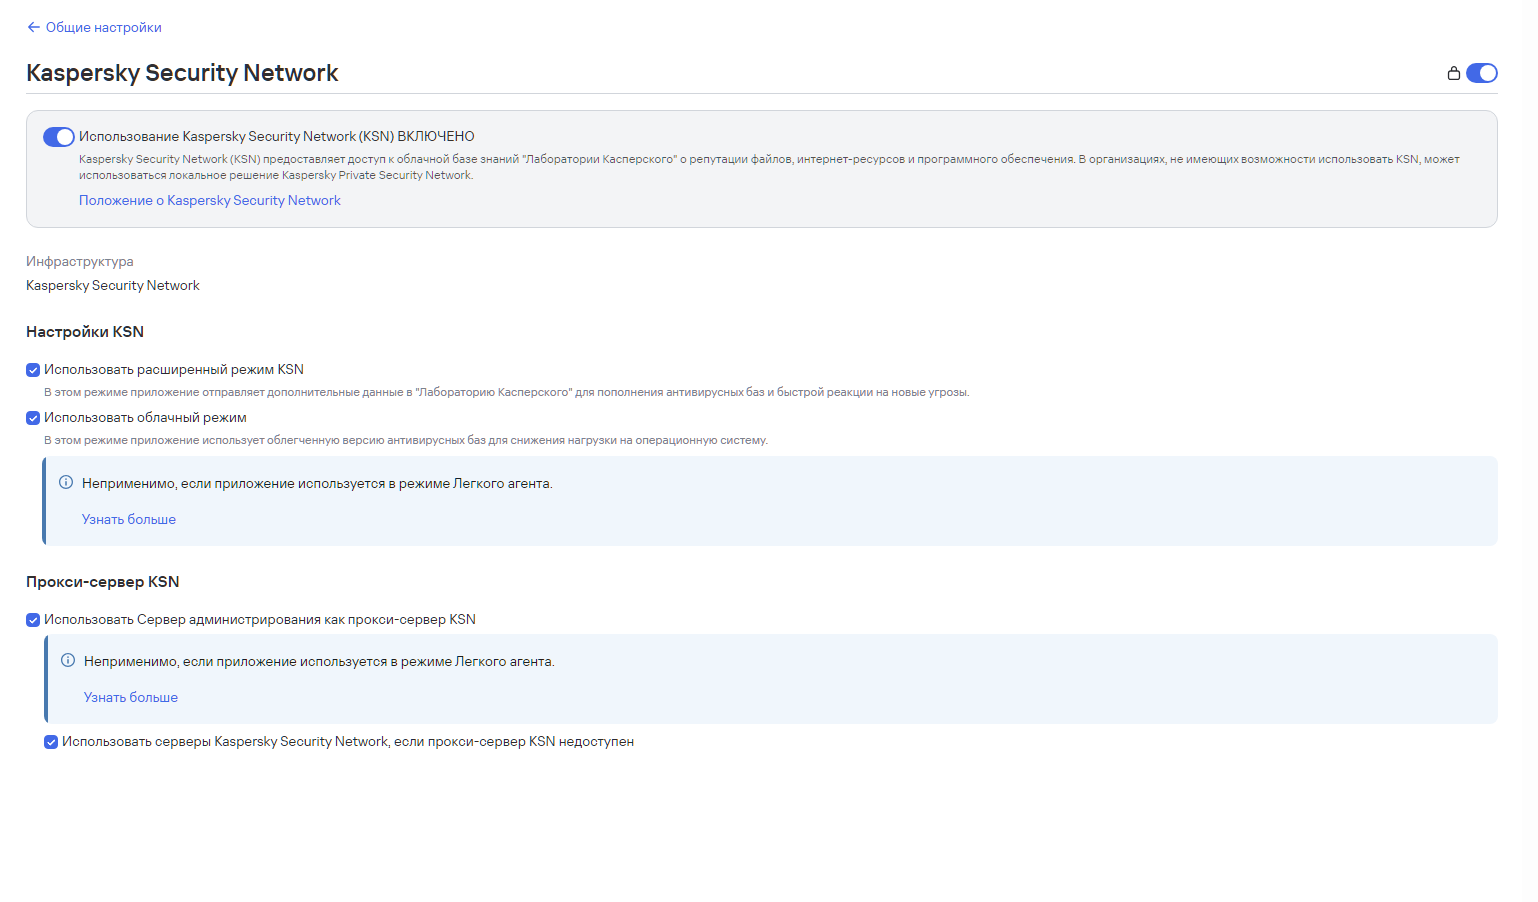Click the info icon in the облачный режим note
This screenshot has height=902, width=1538.
66,483
